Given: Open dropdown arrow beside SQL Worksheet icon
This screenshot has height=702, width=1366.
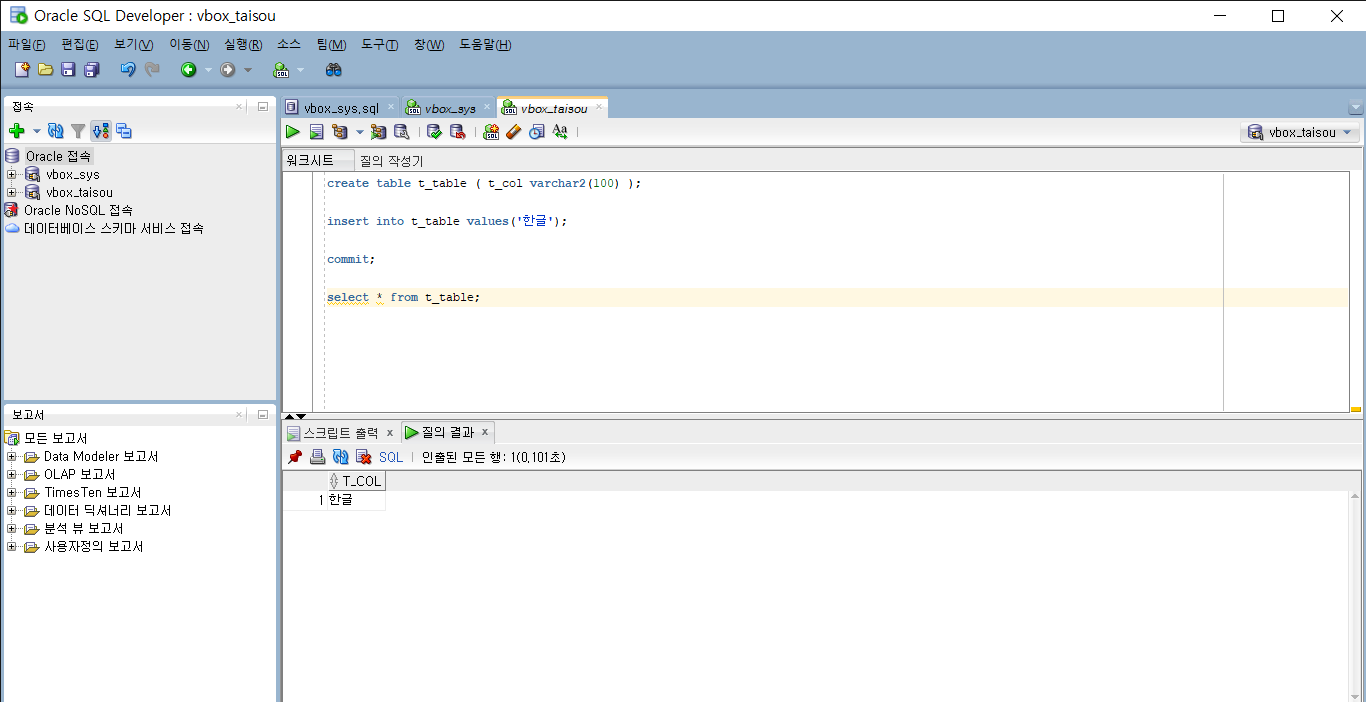Looking at the screenshot, I should click(300, 70).
